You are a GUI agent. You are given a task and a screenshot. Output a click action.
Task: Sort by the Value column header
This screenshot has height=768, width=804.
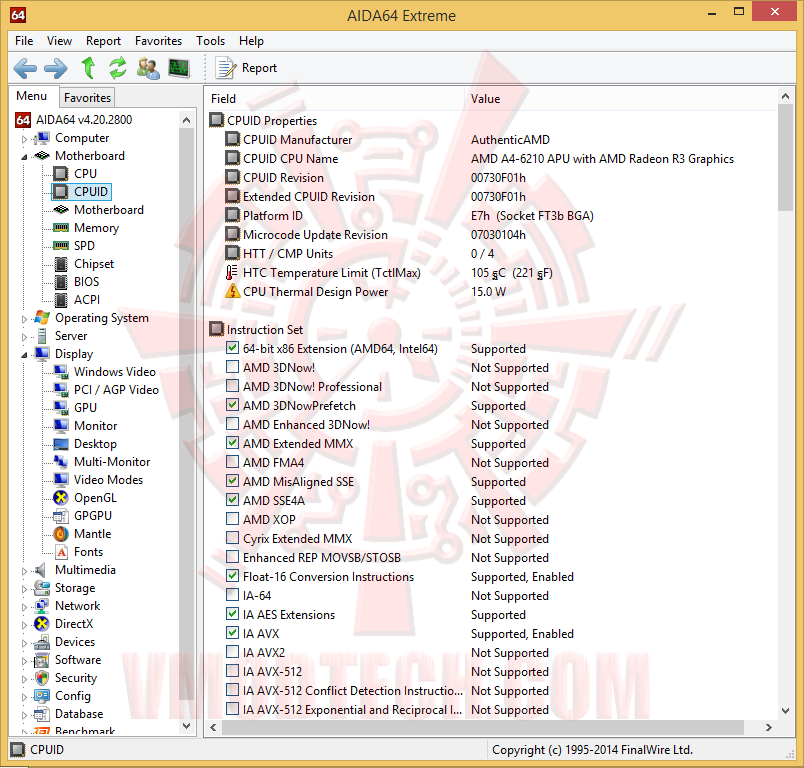(x=621, y=99)
